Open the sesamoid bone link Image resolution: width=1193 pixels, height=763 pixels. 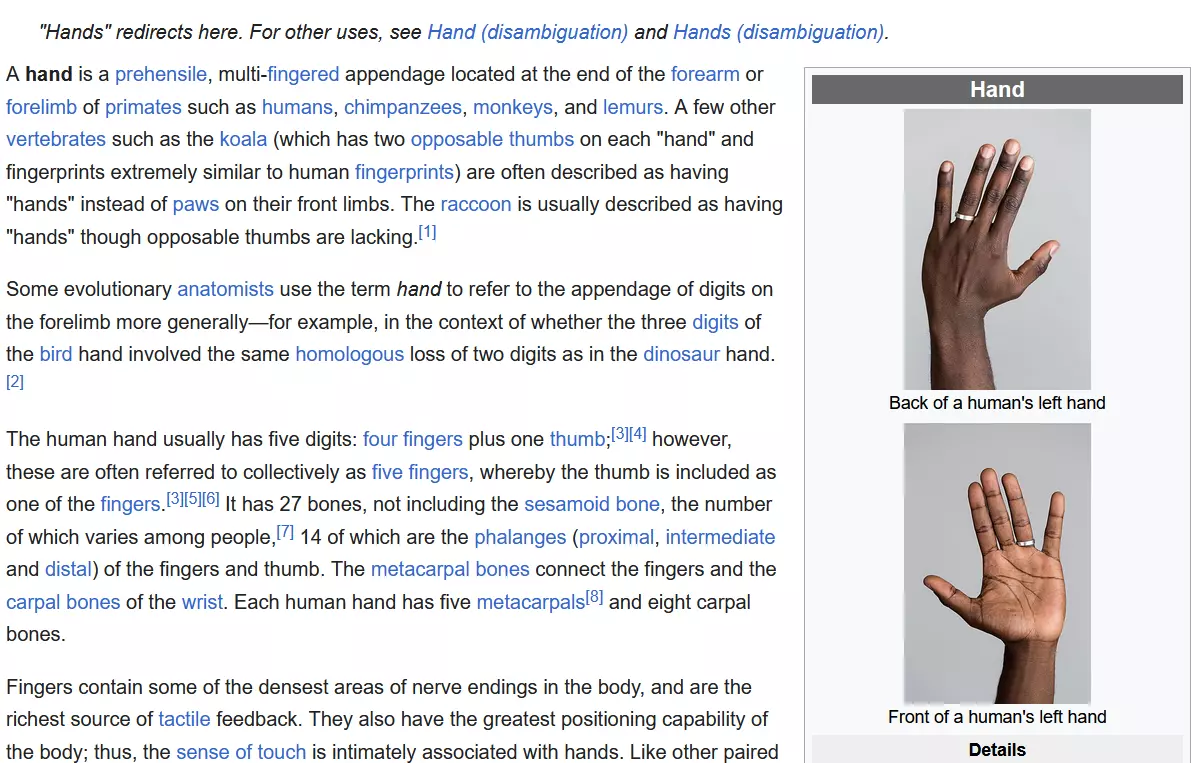point(592,504)
